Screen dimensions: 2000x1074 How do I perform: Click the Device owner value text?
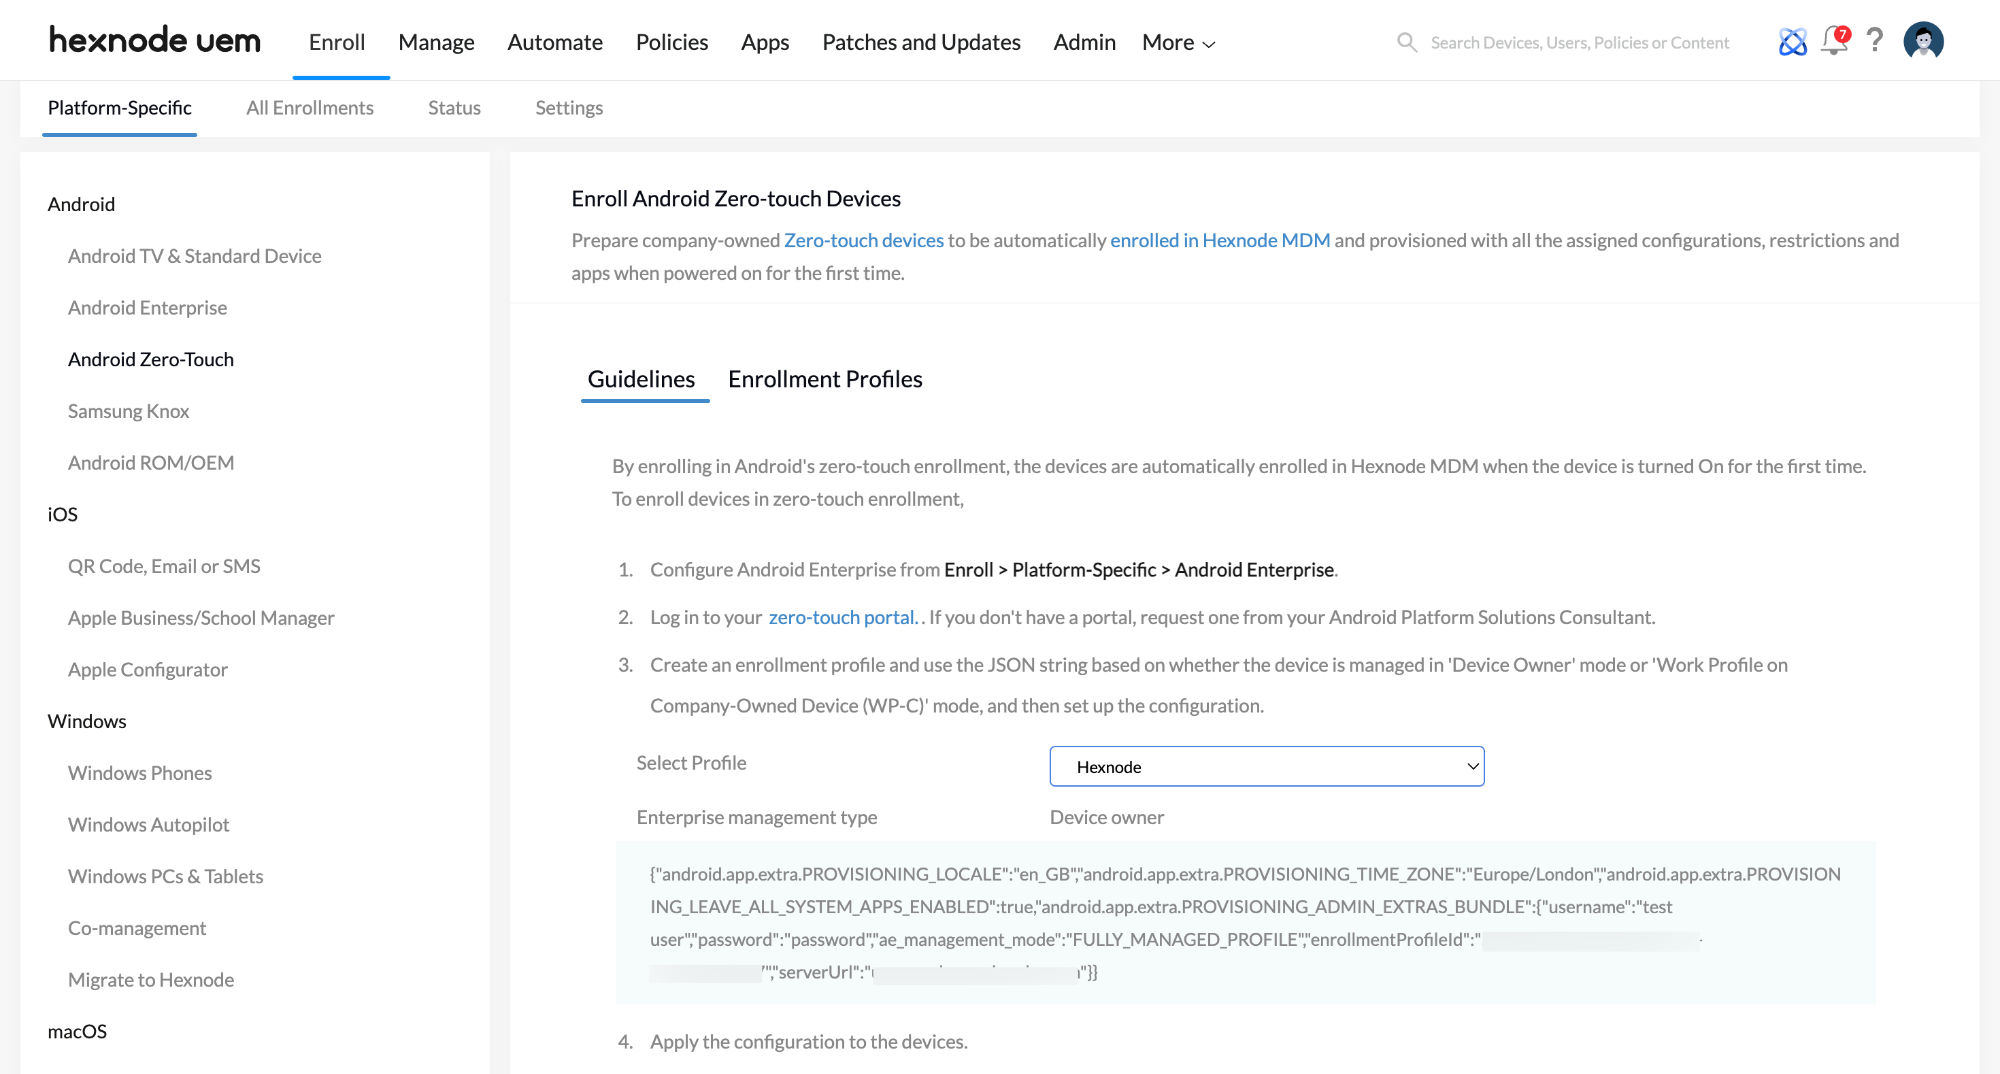pyautogui.click(x=1107, y=817)
